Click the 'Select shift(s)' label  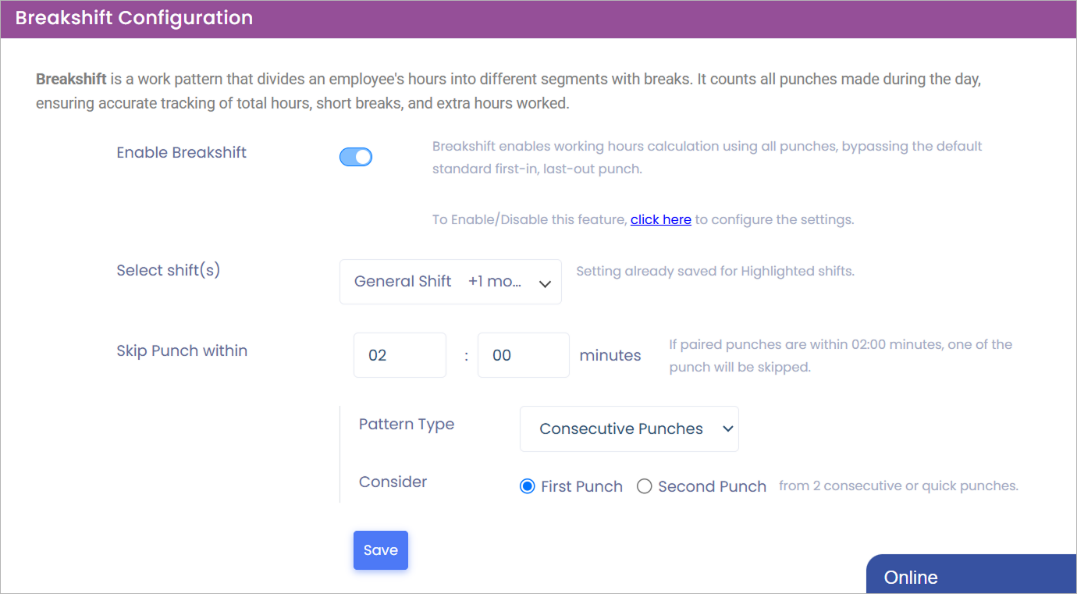coord(168,270)
